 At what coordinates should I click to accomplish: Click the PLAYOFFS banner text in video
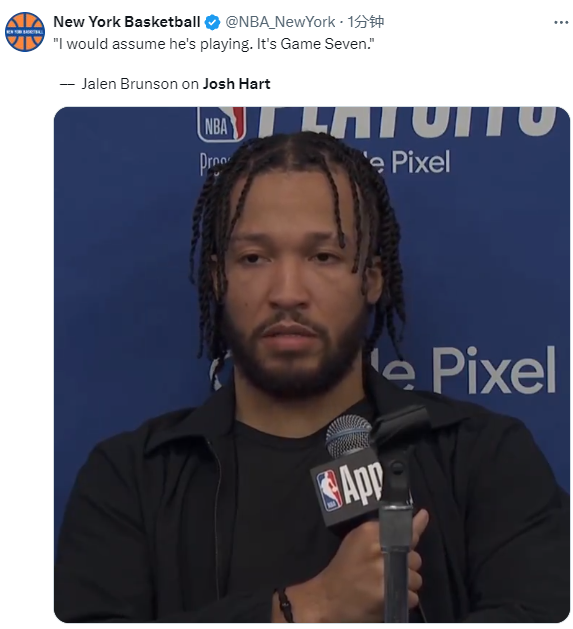[405, 122]
